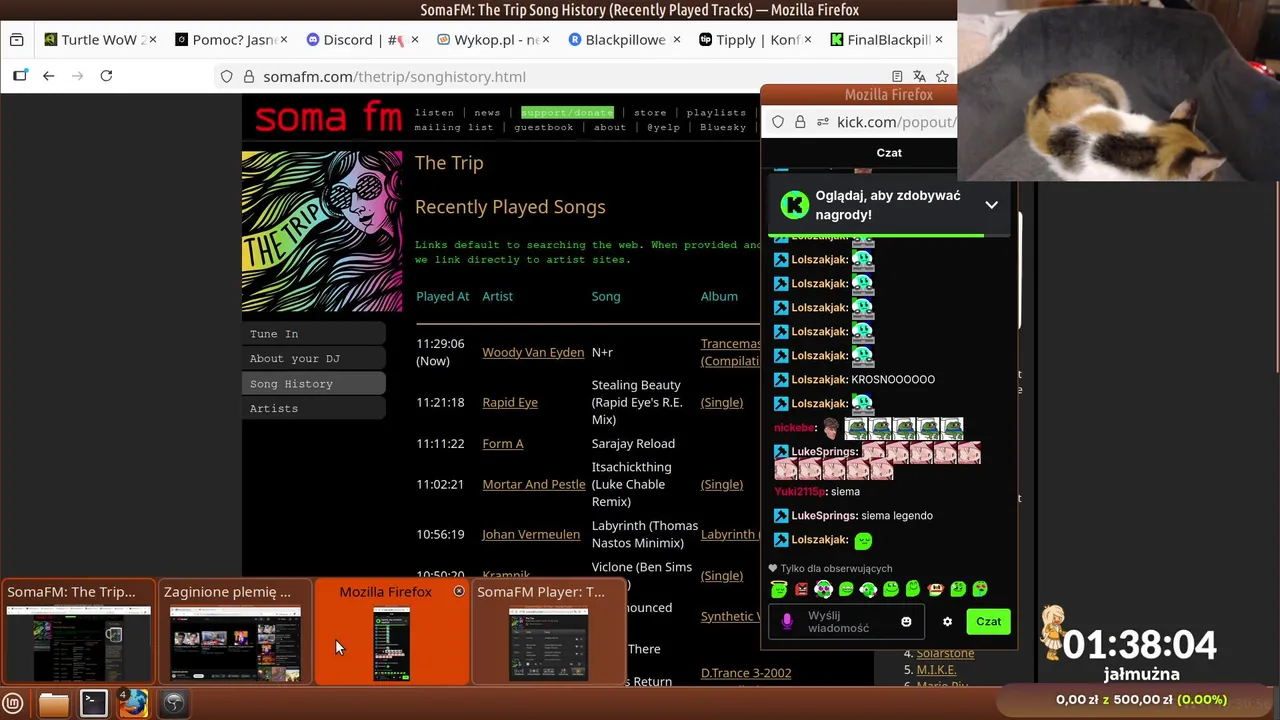
Task: Select 'Zaginione plemię' window preview
Action: (x=235, y=632)
